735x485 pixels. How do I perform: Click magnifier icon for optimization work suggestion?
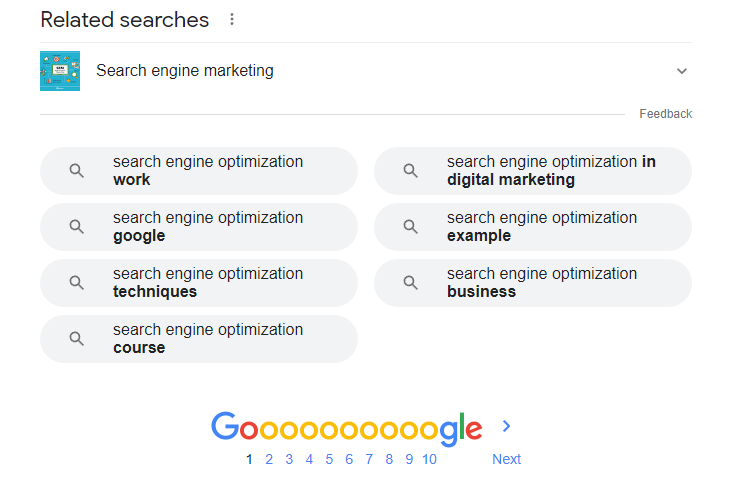(x=76, y=171)
